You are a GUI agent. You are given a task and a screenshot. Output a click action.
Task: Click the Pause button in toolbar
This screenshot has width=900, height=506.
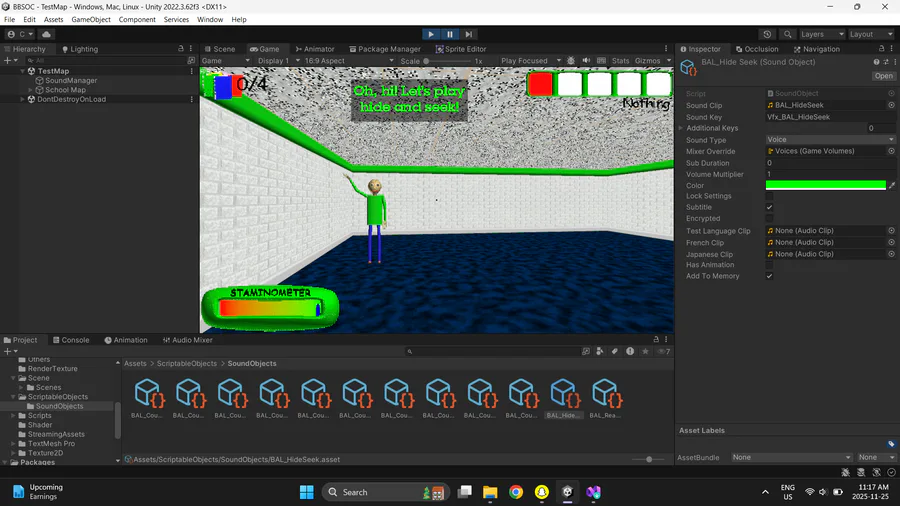pos(449,34)
